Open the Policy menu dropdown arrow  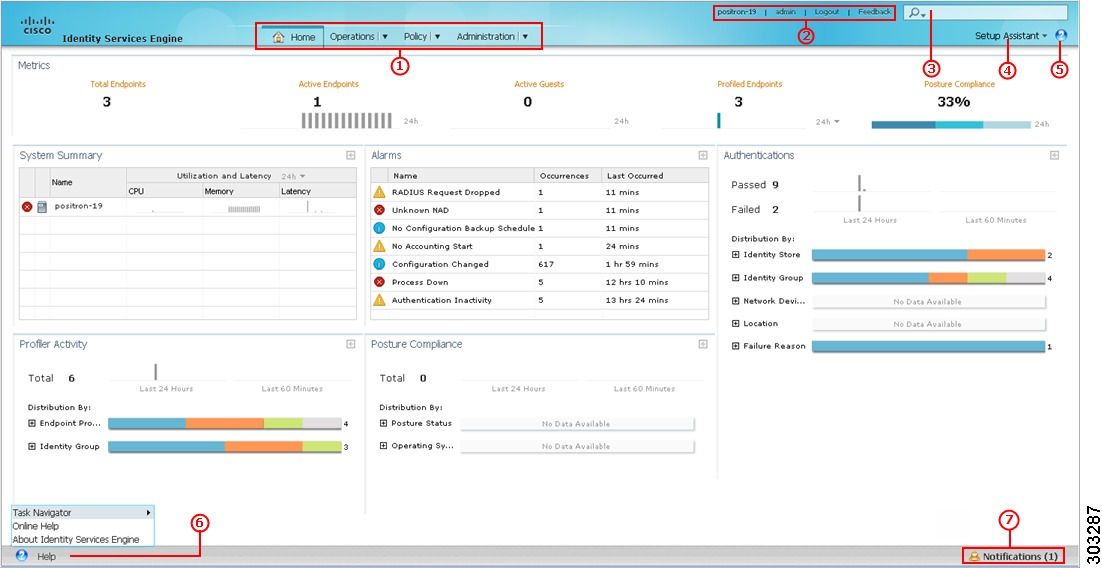pos(437,37)
